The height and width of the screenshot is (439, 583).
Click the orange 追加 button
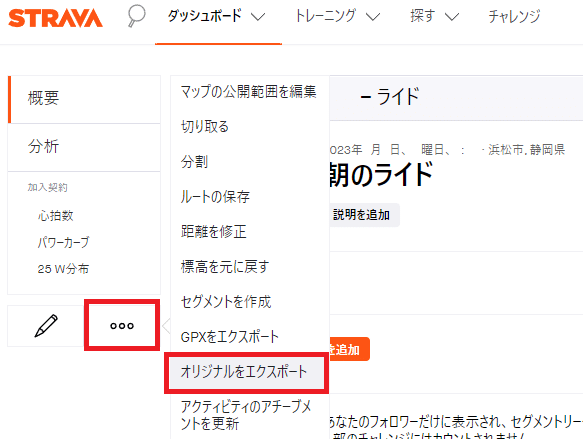coord(350,349)
